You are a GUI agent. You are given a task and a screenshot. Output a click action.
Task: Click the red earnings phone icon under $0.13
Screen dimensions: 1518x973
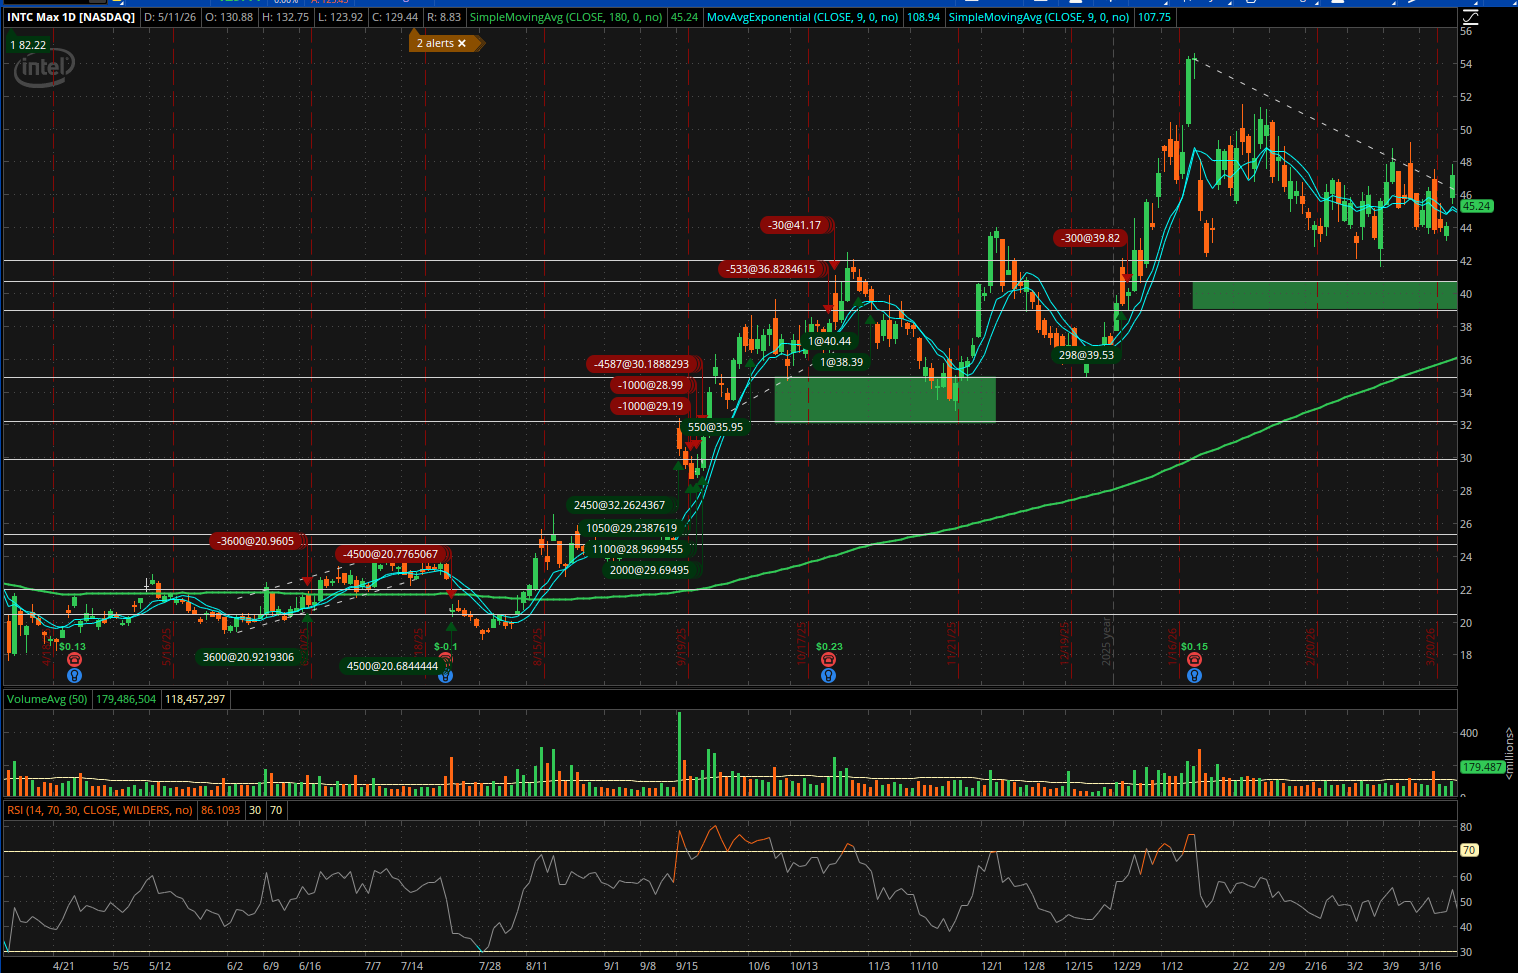click(74, 660)
